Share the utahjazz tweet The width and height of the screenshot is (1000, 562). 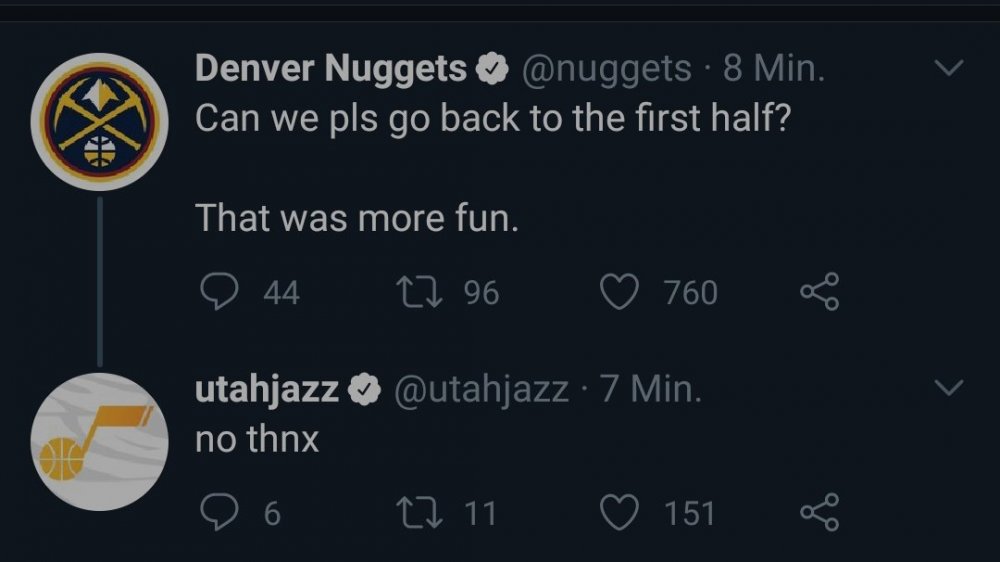[x=820, y=513]
